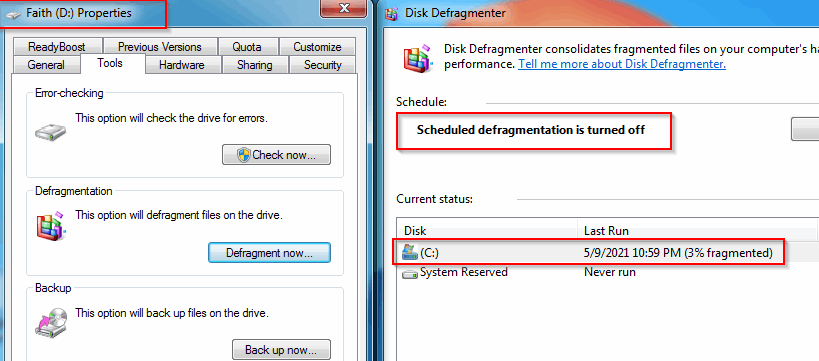Screen dimensions: 819x361
Task: Click the Disk Defragmenter header icon
Action: coord(417,59)
